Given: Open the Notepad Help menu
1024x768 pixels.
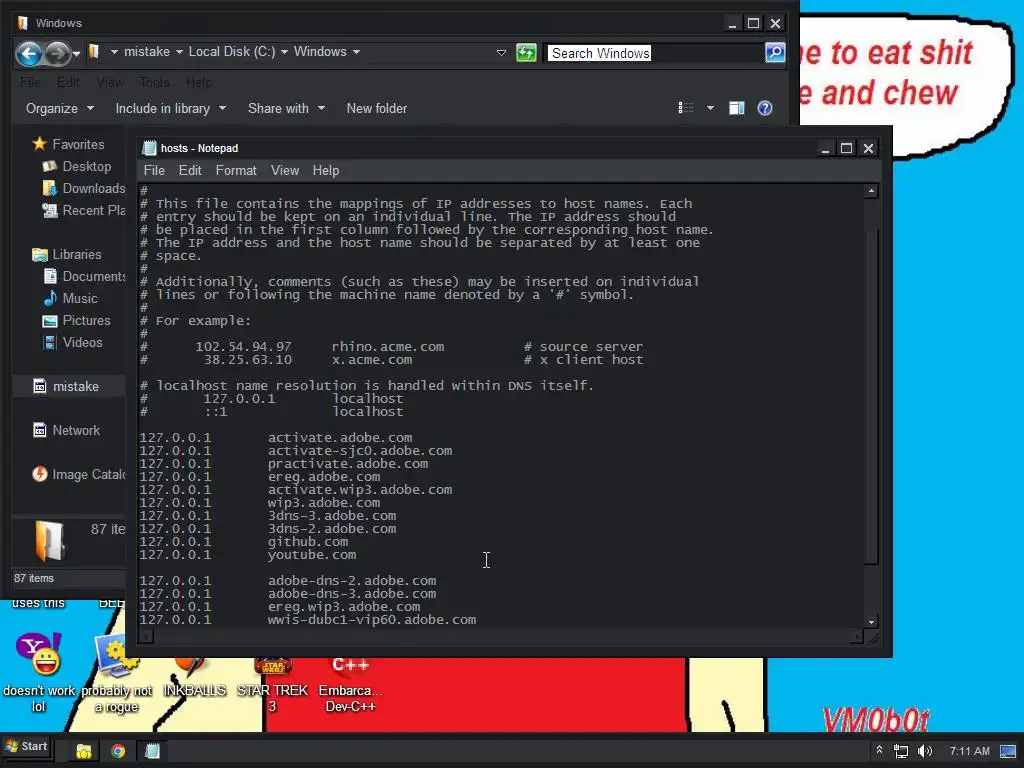Looking at the screenshot, I should click(325, 170).
